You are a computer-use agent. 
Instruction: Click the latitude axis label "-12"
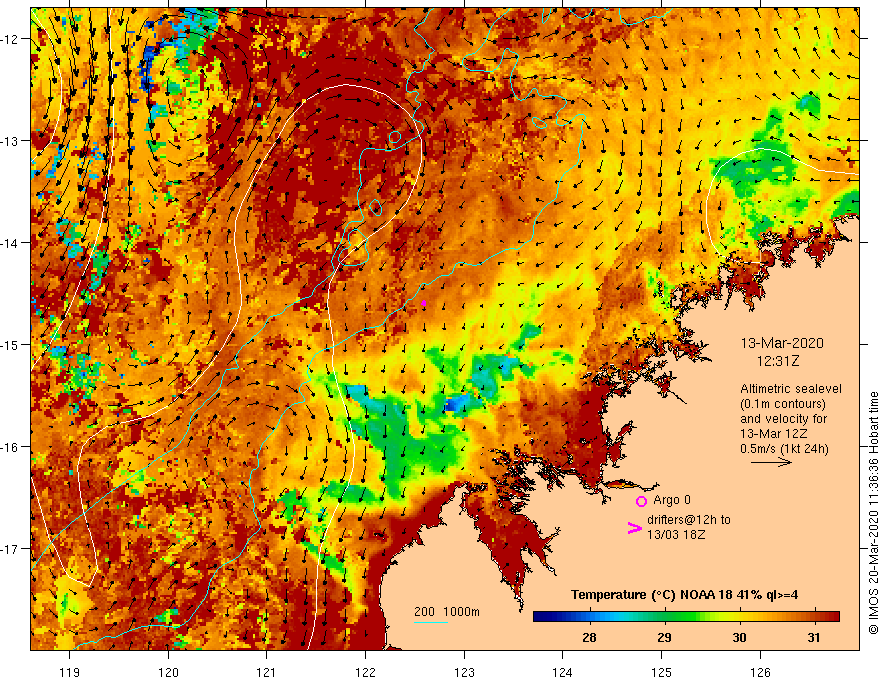tap(11, 39)
